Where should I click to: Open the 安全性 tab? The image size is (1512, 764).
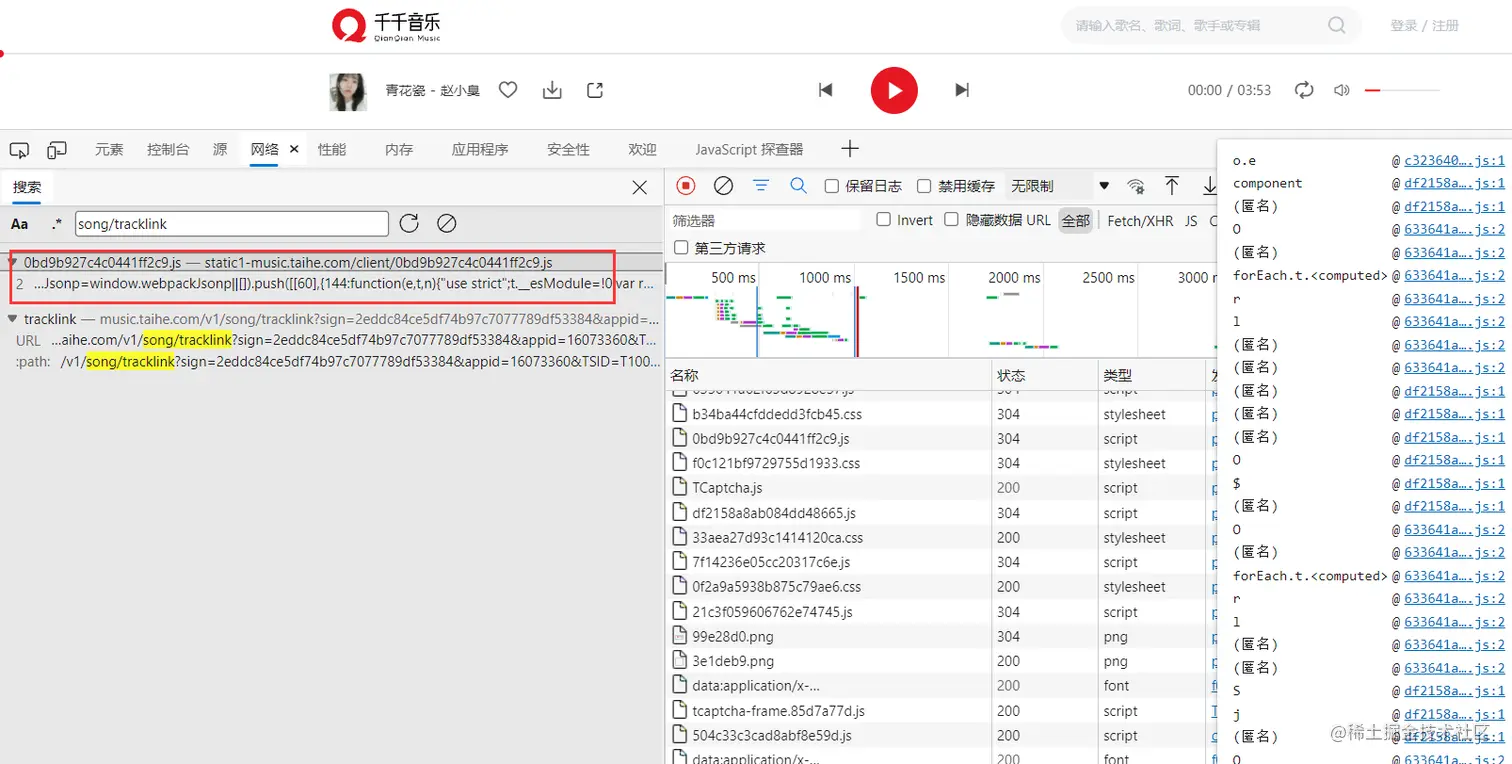coord(568,149)
